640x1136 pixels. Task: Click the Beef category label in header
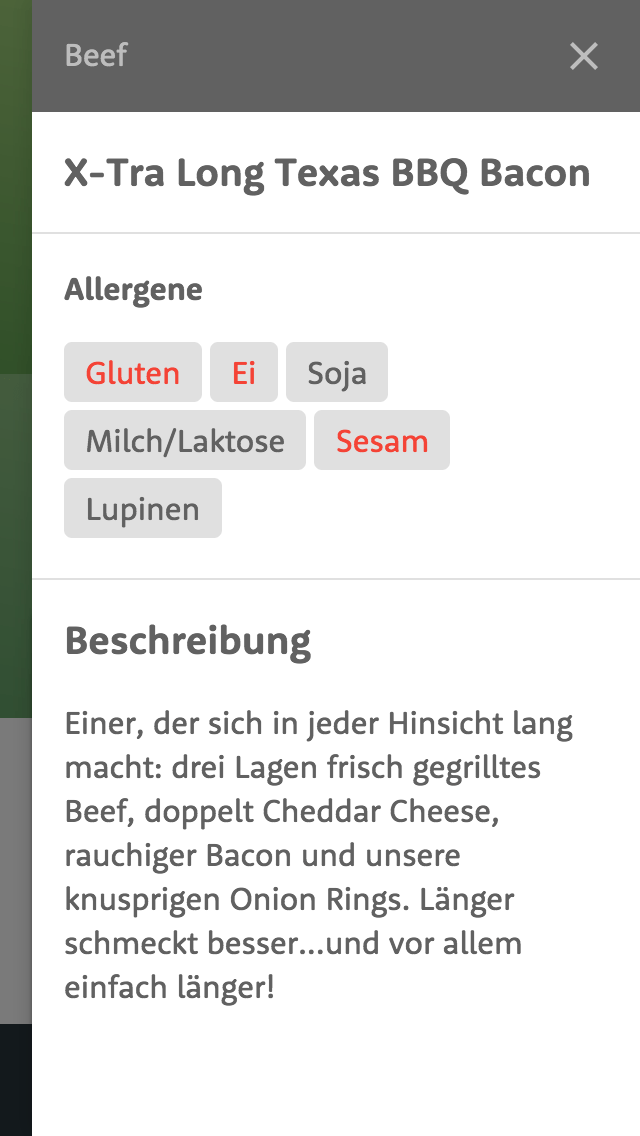click(x=96, y=56)
